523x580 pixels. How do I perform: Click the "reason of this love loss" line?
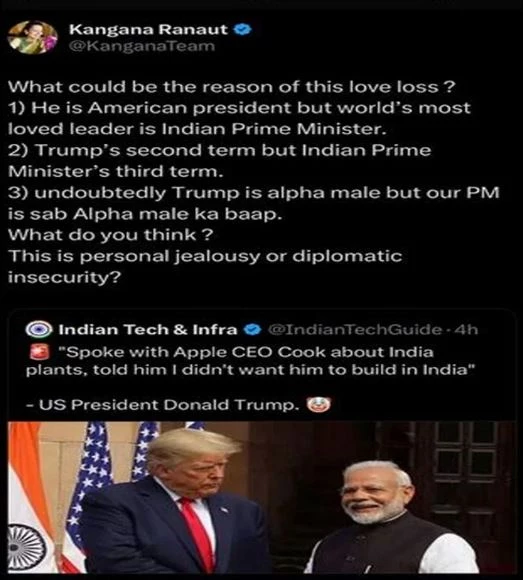tap(231, 87)
